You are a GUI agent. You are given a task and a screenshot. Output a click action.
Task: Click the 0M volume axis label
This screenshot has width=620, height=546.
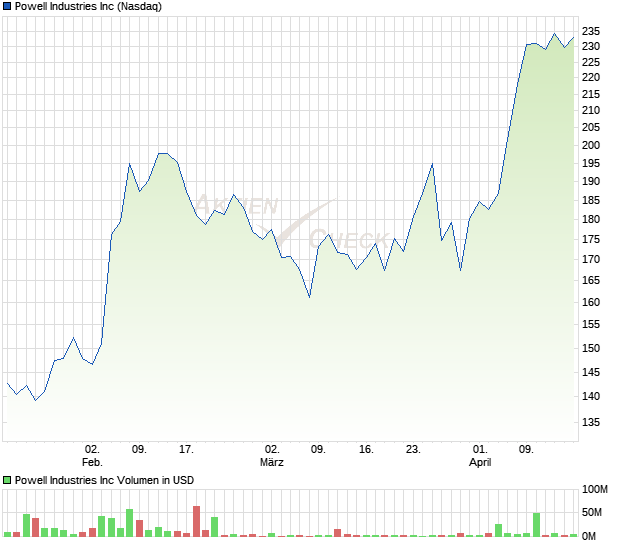pos(589,536)
